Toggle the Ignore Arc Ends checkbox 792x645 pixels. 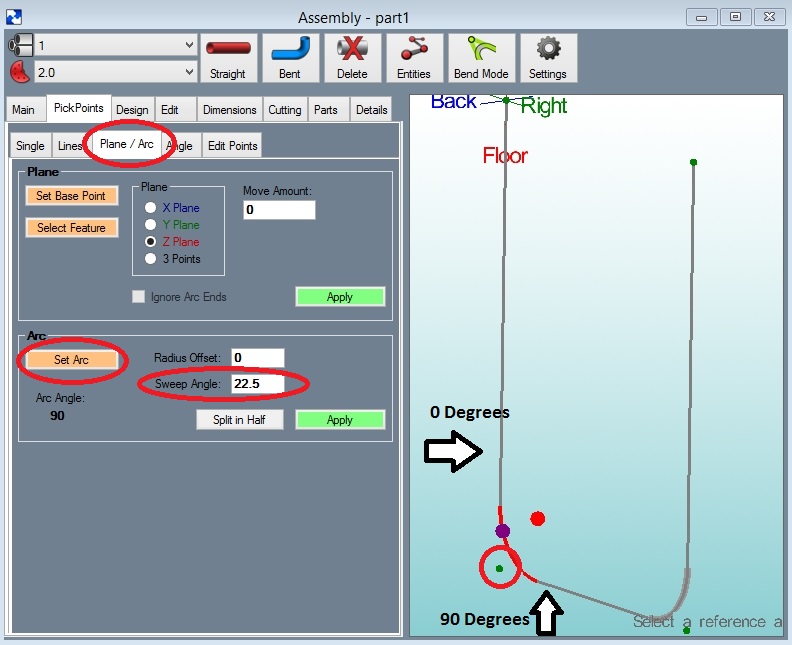pyautogui.click(x=138, y=296)
